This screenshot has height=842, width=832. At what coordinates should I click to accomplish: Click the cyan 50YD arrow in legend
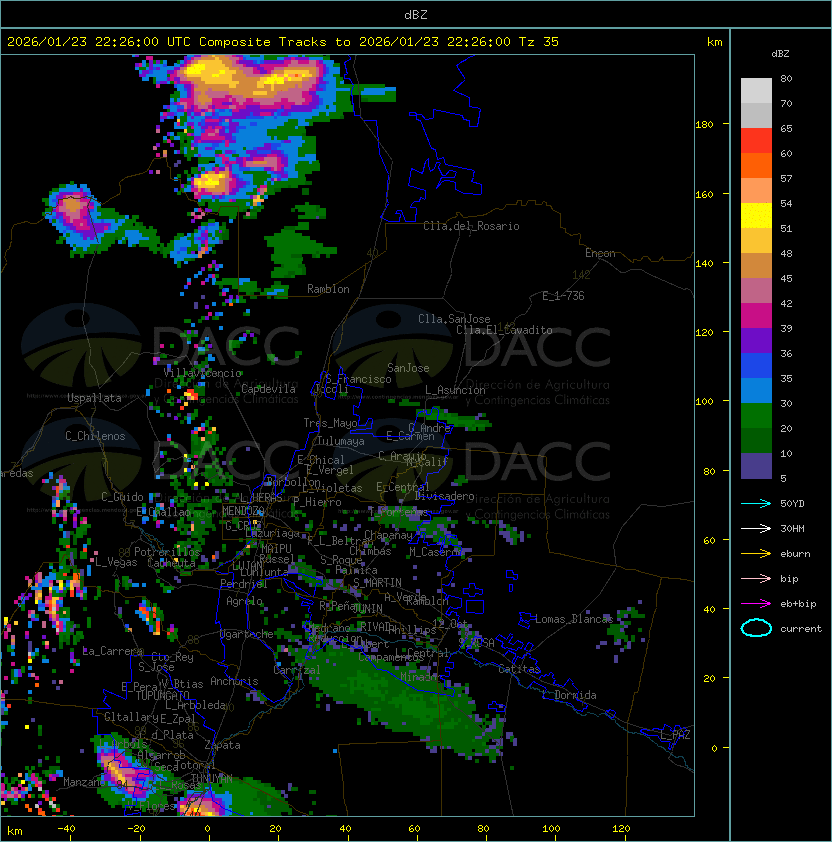(x=756, y=503)
